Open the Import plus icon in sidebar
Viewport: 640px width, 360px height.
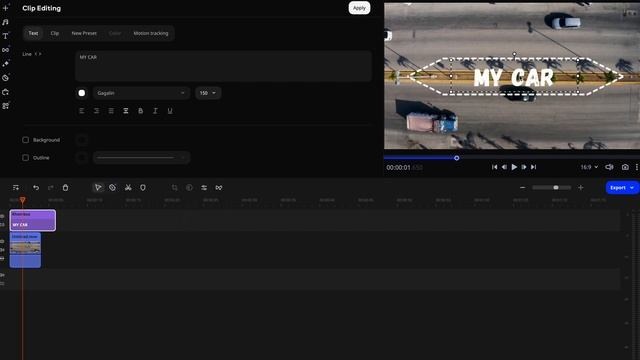(5, 8)
